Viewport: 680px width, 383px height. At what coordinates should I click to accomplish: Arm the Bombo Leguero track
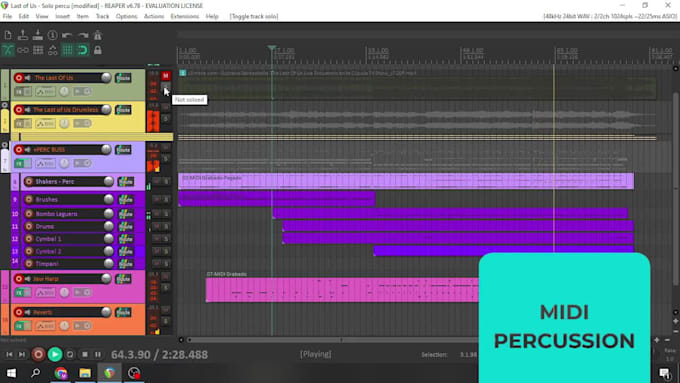(x=29, y=214)
